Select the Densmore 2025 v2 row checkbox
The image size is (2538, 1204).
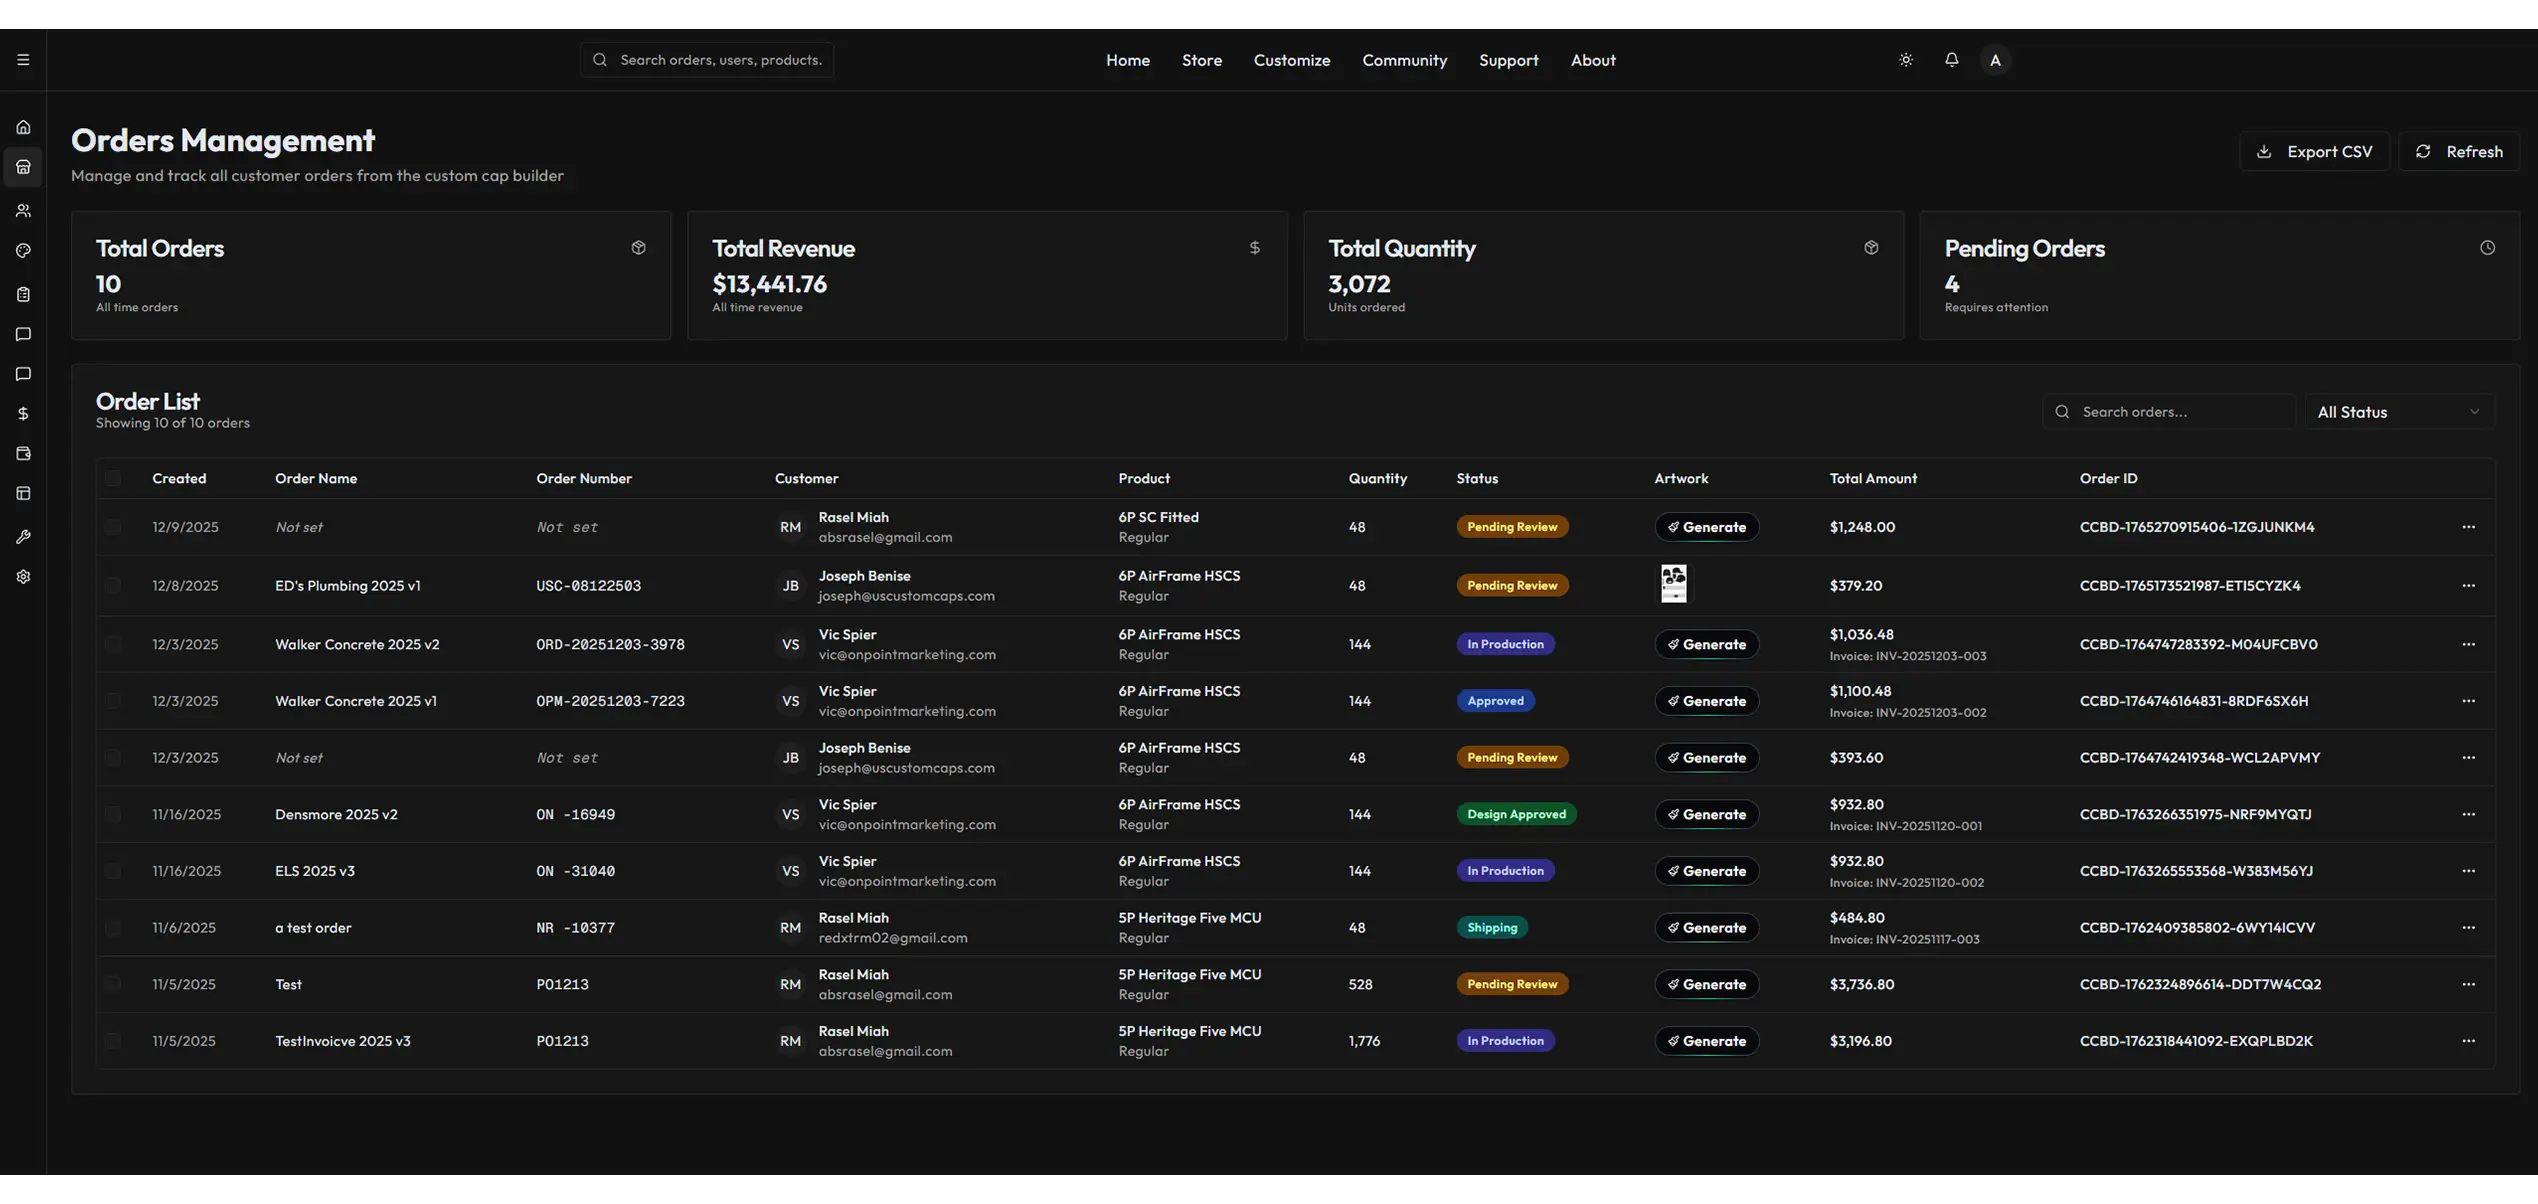tap(113, 814)
